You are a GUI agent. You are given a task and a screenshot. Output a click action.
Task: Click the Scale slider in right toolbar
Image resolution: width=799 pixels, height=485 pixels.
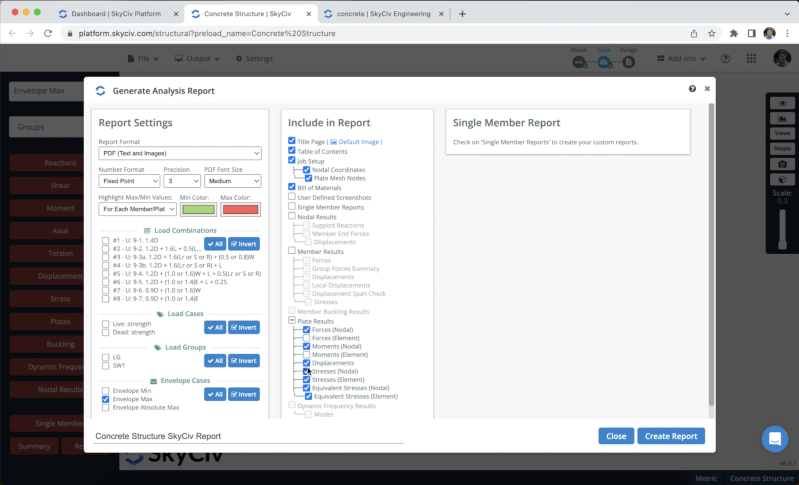(x=782, y=229)
